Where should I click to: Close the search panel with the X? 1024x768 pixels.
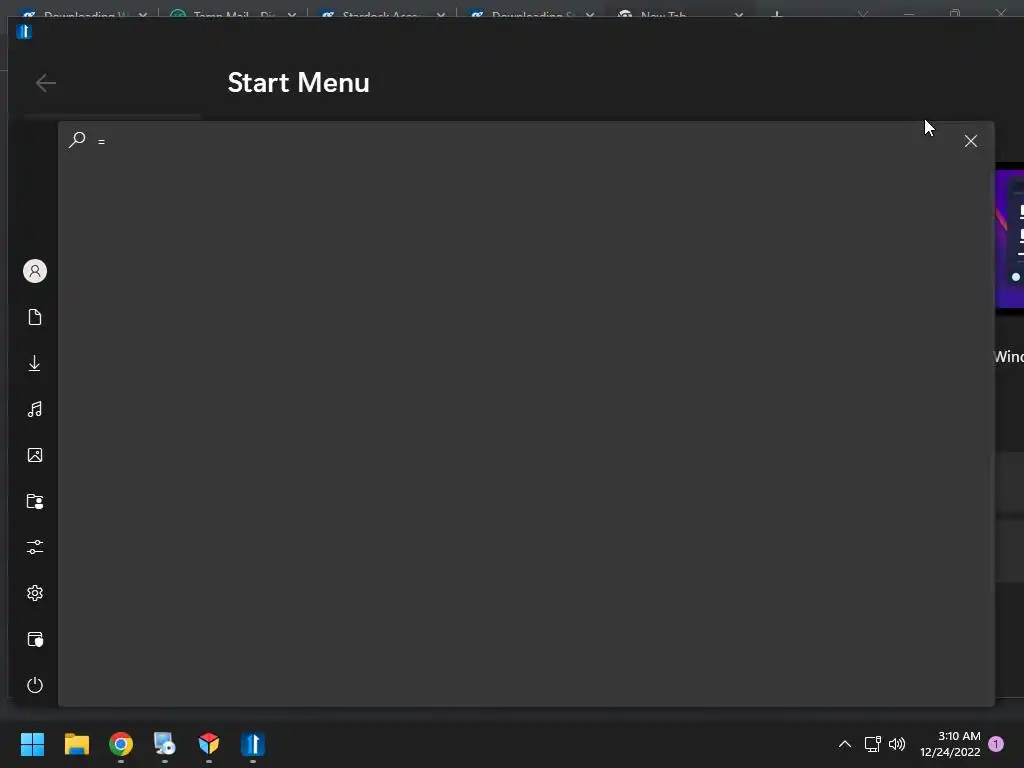click(970, 141)
